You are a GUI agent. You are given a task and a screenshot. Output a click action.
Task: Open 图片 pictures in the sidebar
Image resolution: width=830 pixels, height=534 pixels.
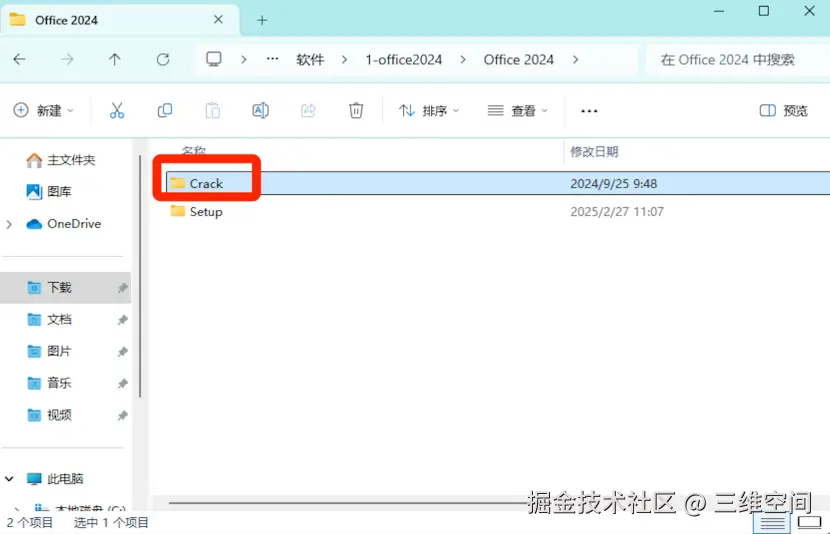click(x=49, y=351)
